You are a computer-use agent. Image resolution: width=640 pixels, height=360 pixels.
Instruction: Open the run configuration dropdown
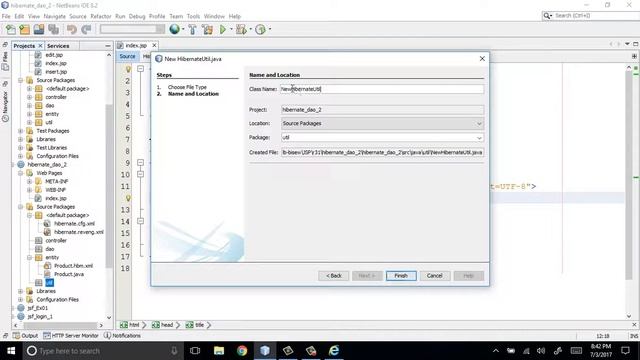132,29
